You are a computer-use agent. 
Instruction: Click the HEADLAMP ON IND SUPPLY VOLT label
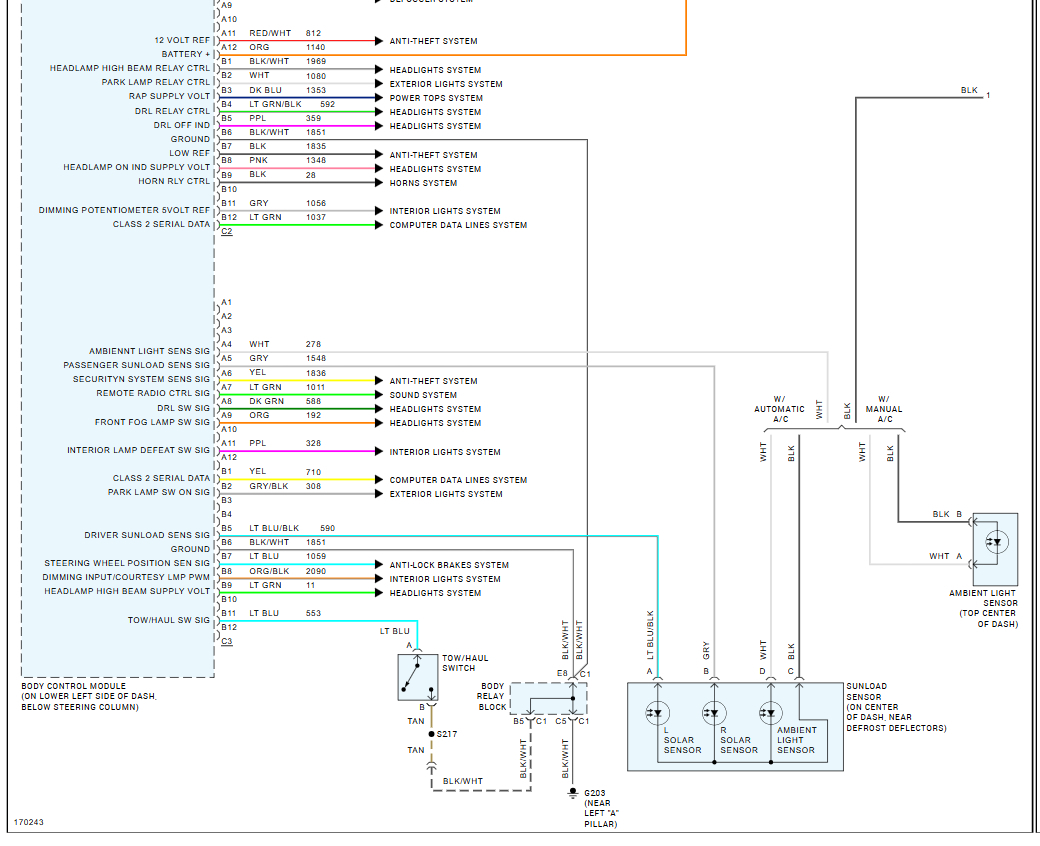pyautogui.click(x=137, y=167)
